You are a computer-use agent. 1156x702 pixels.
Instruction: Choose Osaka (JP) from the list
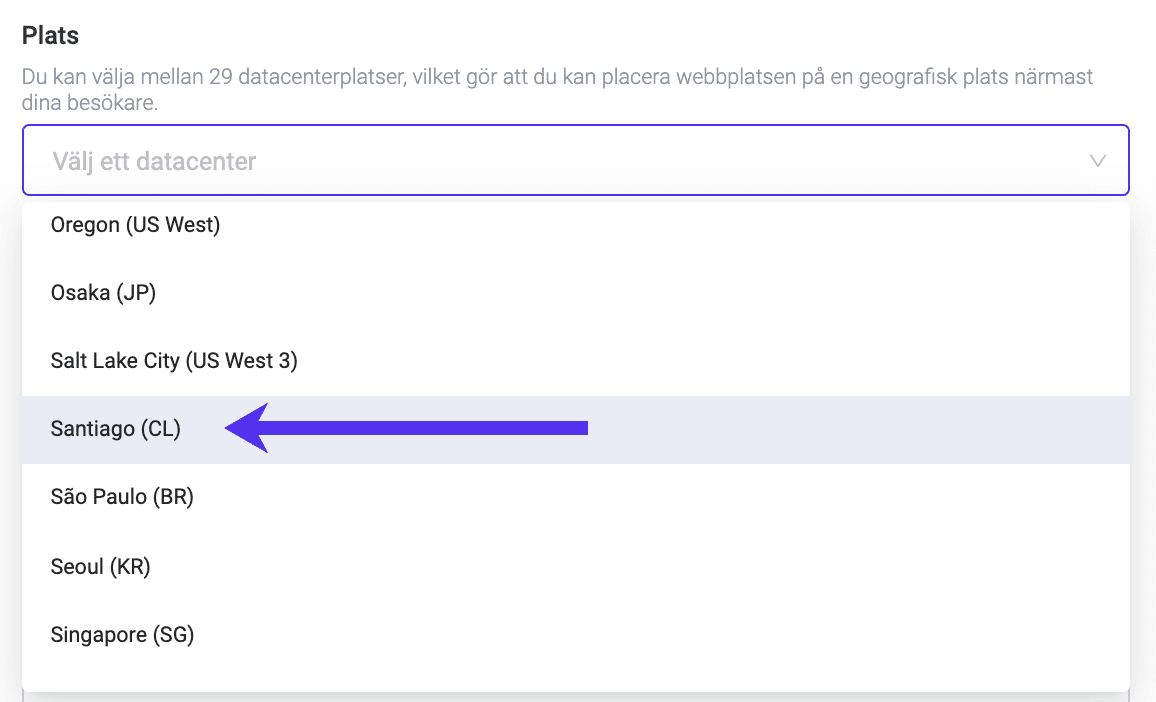point(103,293)
